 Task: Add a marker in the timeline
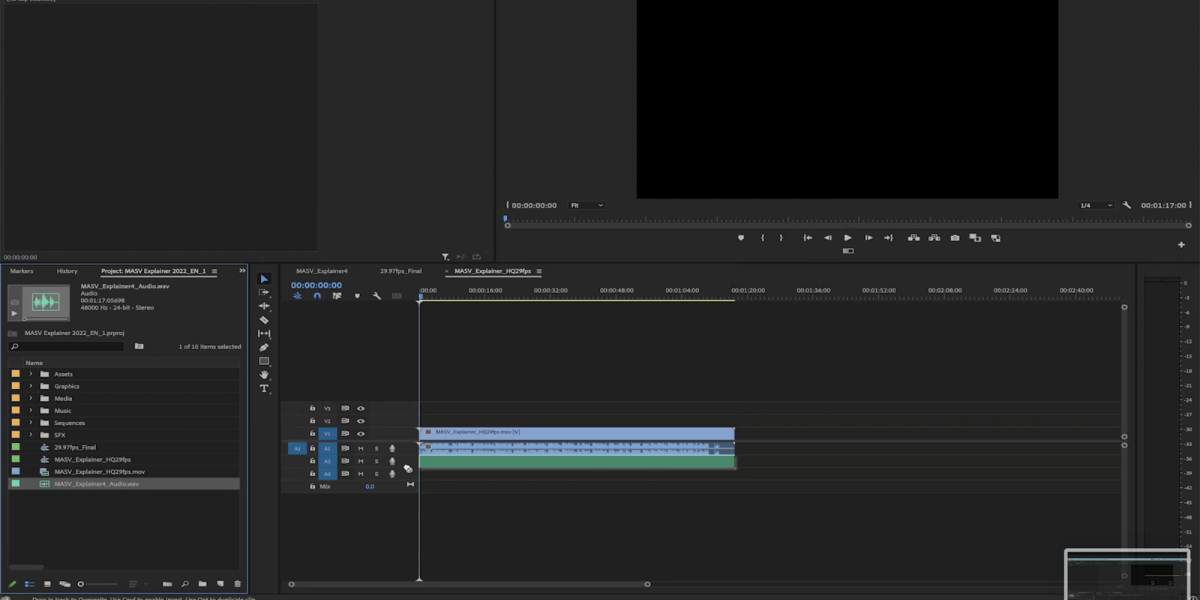click(357, 296)
